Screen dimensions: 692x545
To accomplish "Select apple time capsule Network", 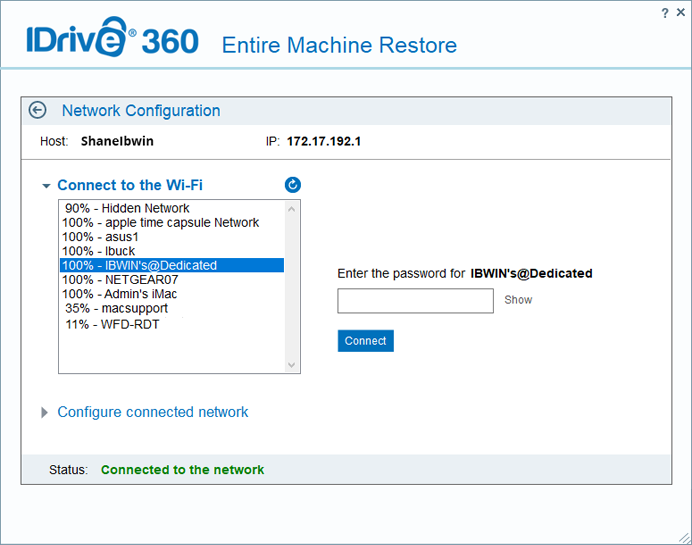I will pyautogui.click(x=160, y=222).
